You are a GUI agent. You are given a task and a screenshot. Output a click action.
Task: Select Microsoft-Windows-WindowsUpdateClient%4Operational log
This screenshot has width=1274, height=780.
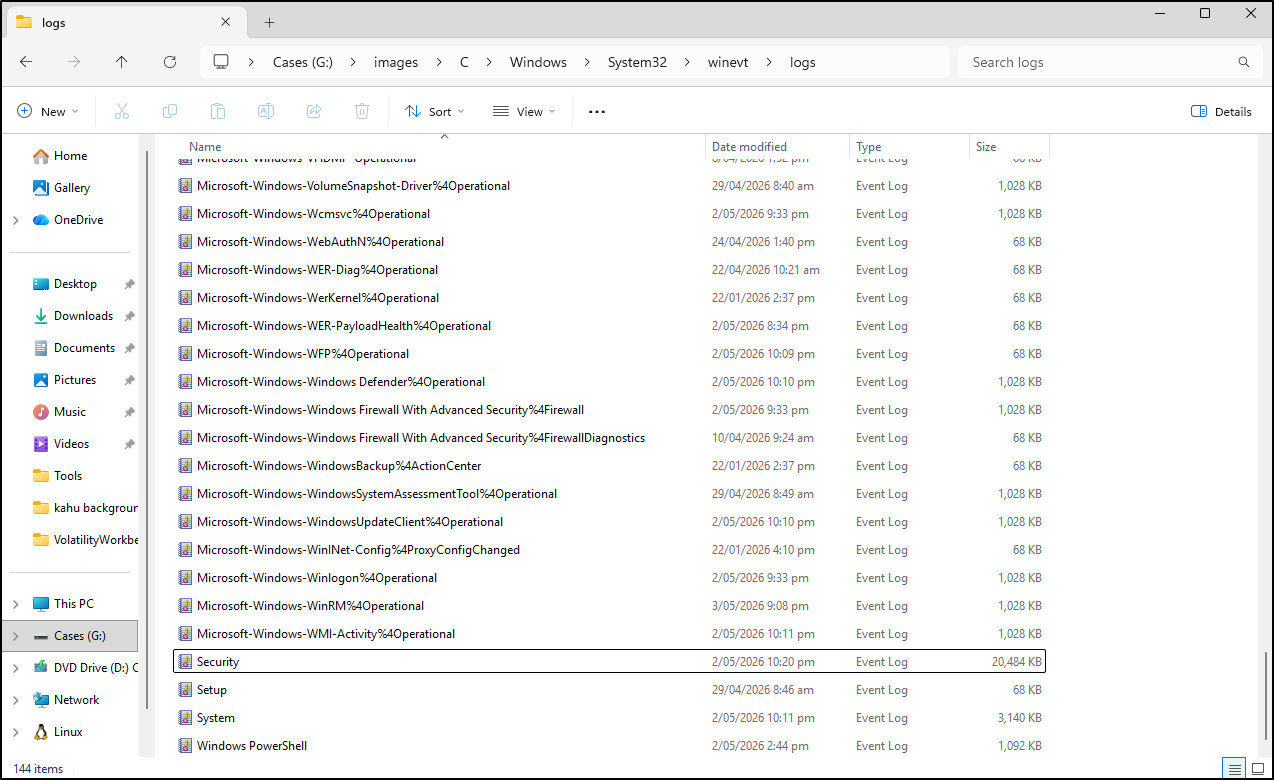(x=609, y=522)
